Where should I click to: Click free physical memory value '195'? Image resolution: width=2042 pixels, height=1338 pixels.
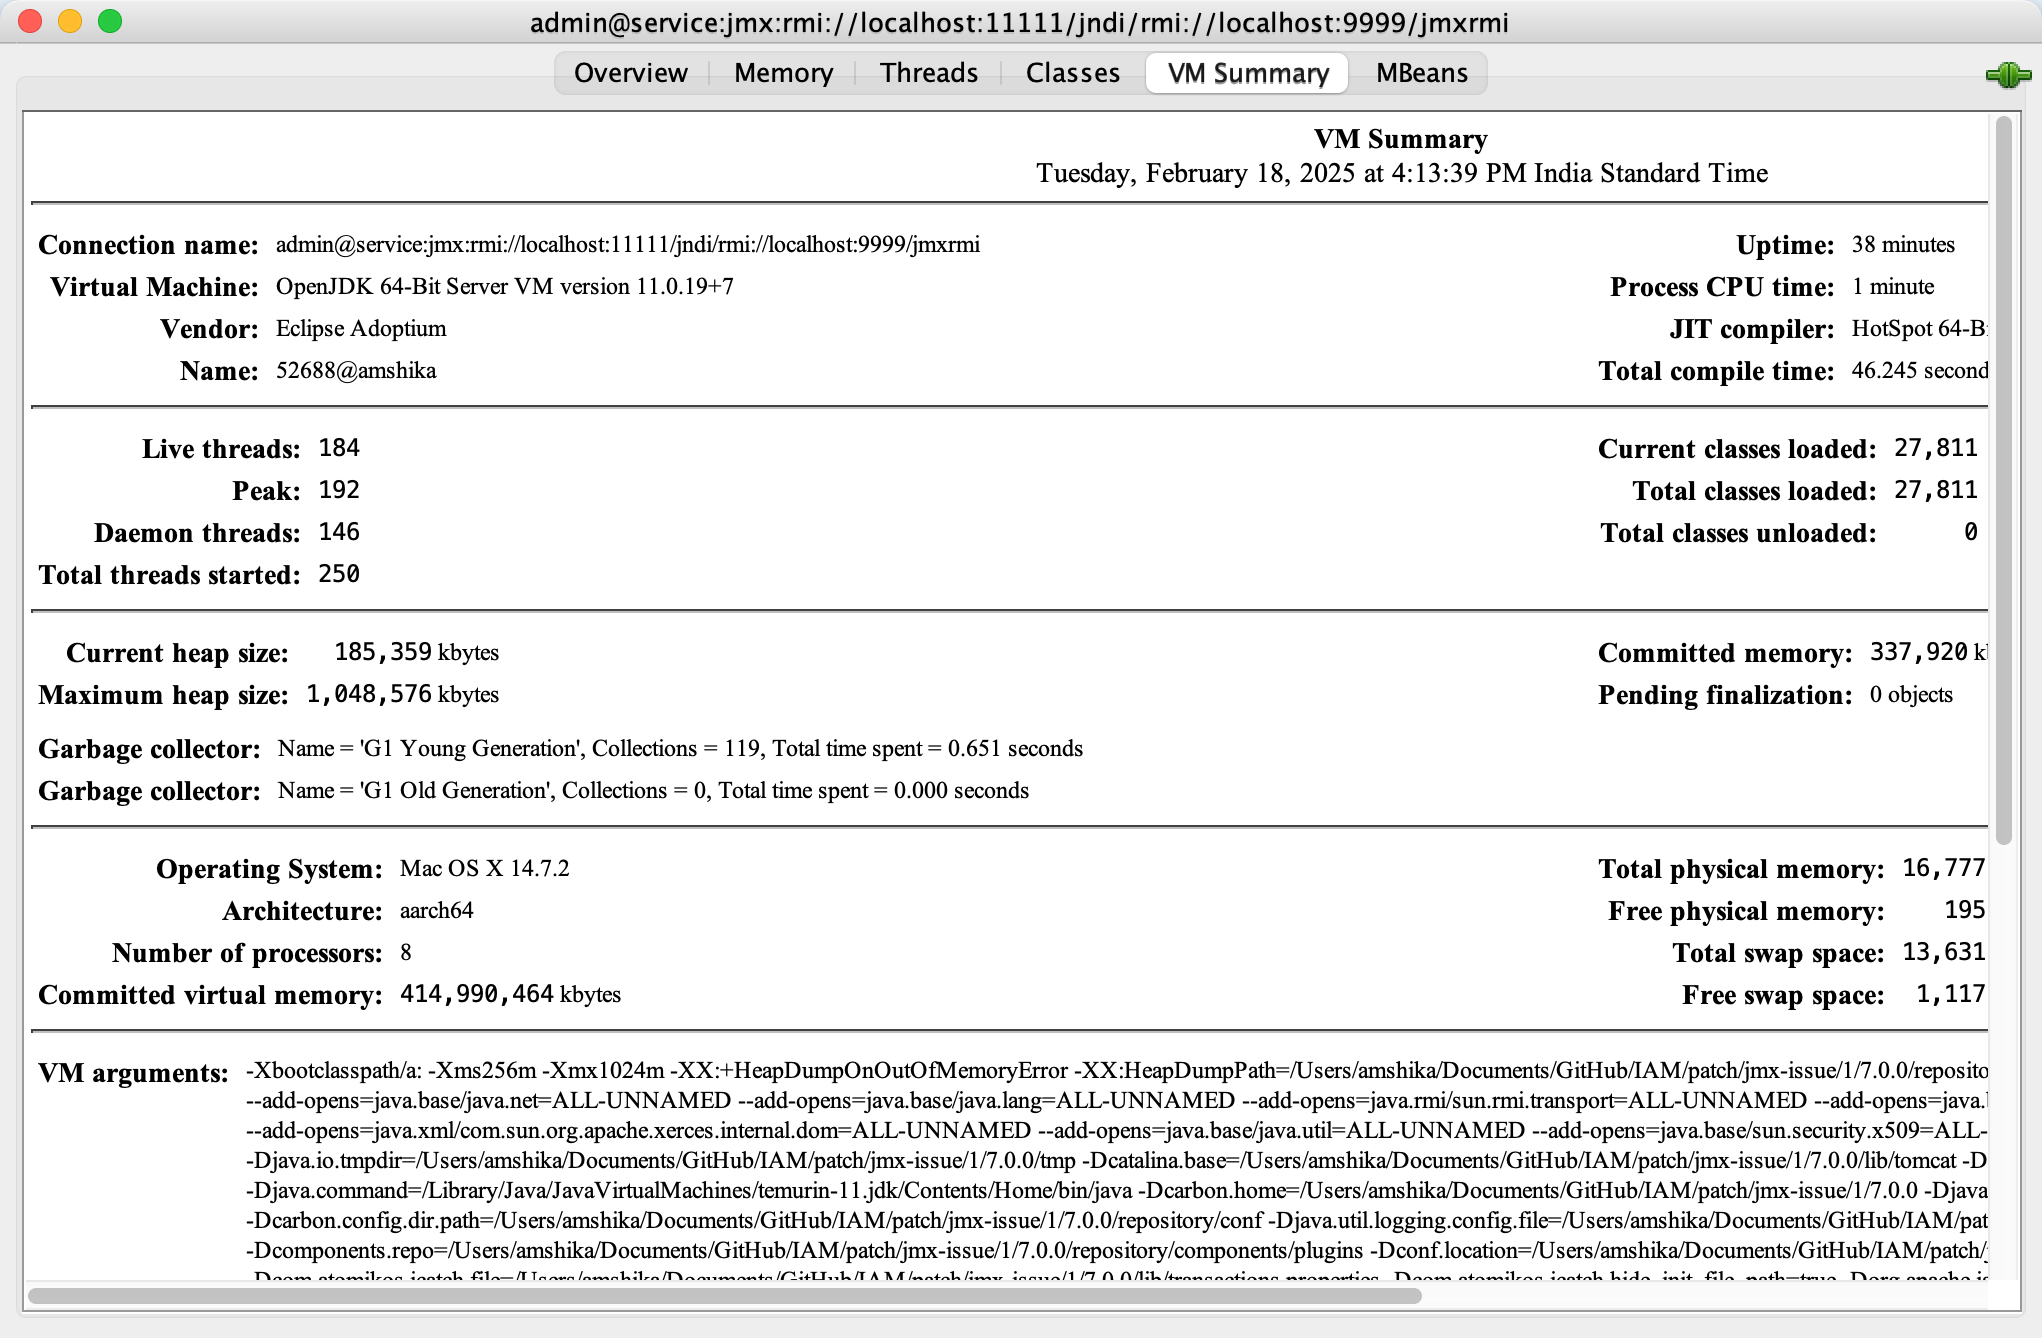(x=1965, y=910)
